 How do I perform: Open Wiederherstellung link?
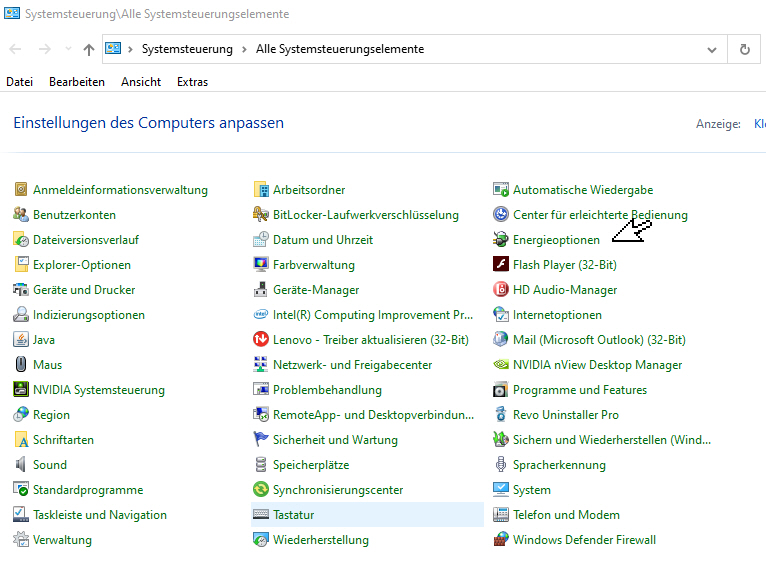320,540
